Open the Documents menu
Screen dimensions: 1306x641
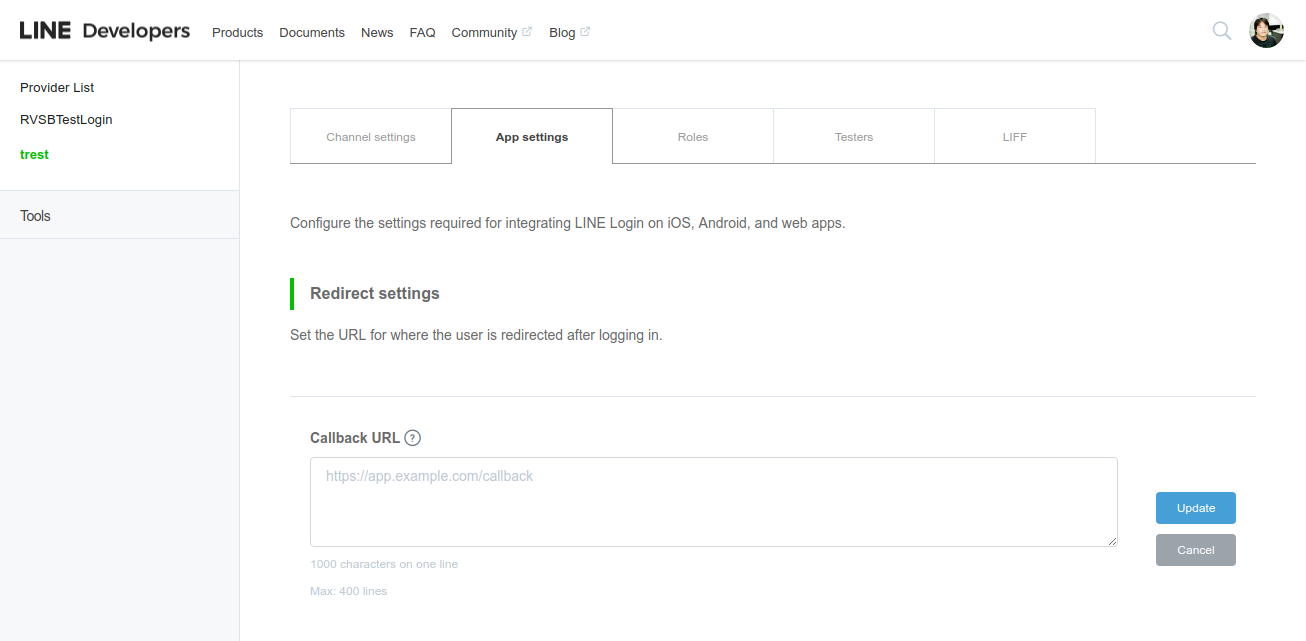[x=312, y=32]
